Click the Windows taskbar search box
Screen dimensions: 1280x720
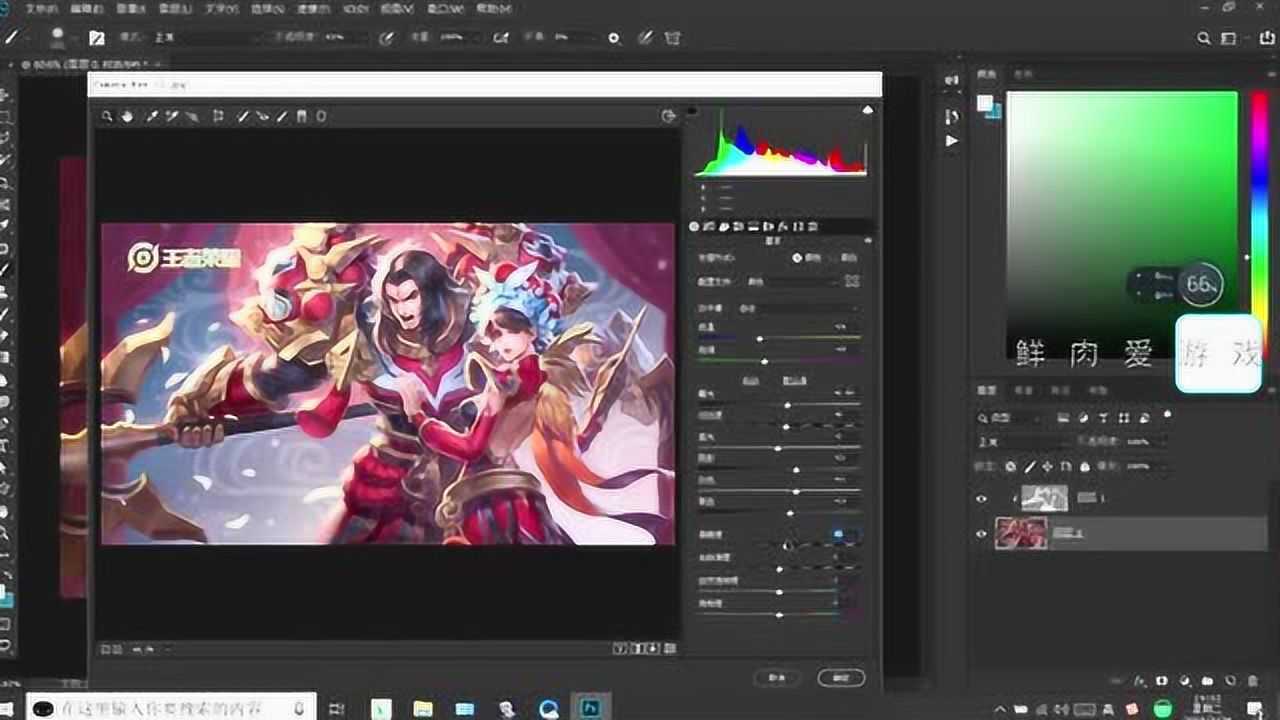171,708
